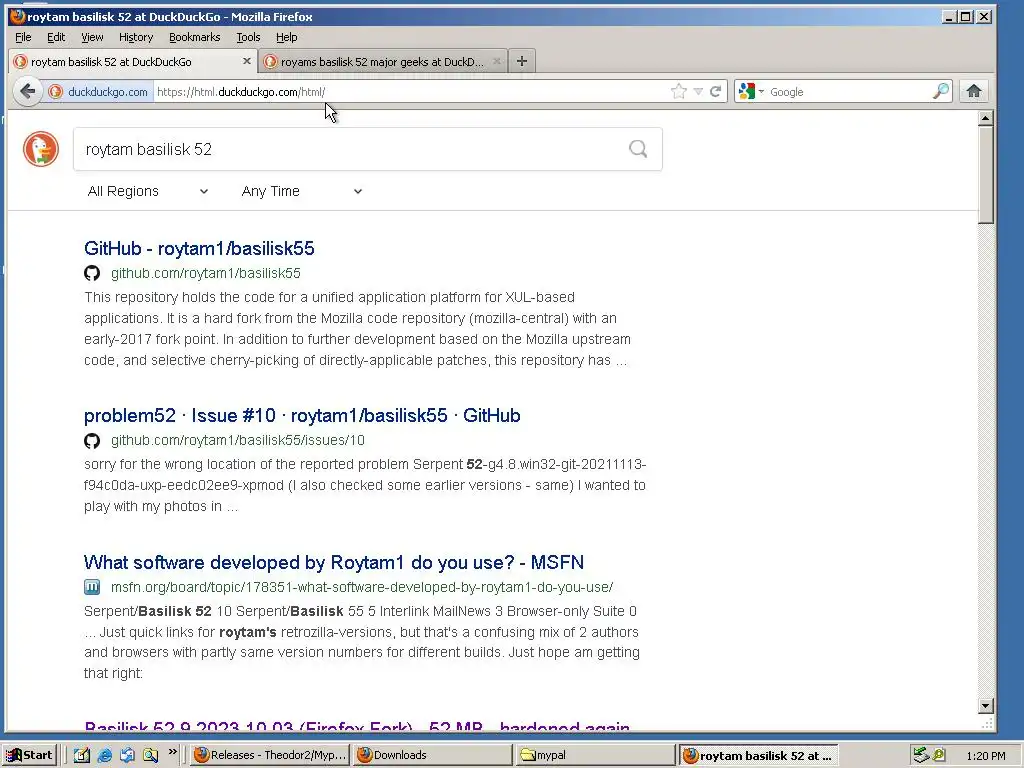The image size is (1024, 768).
Task: Close the 'roytam basilisk 52' tab
Action: coord(246,61)
